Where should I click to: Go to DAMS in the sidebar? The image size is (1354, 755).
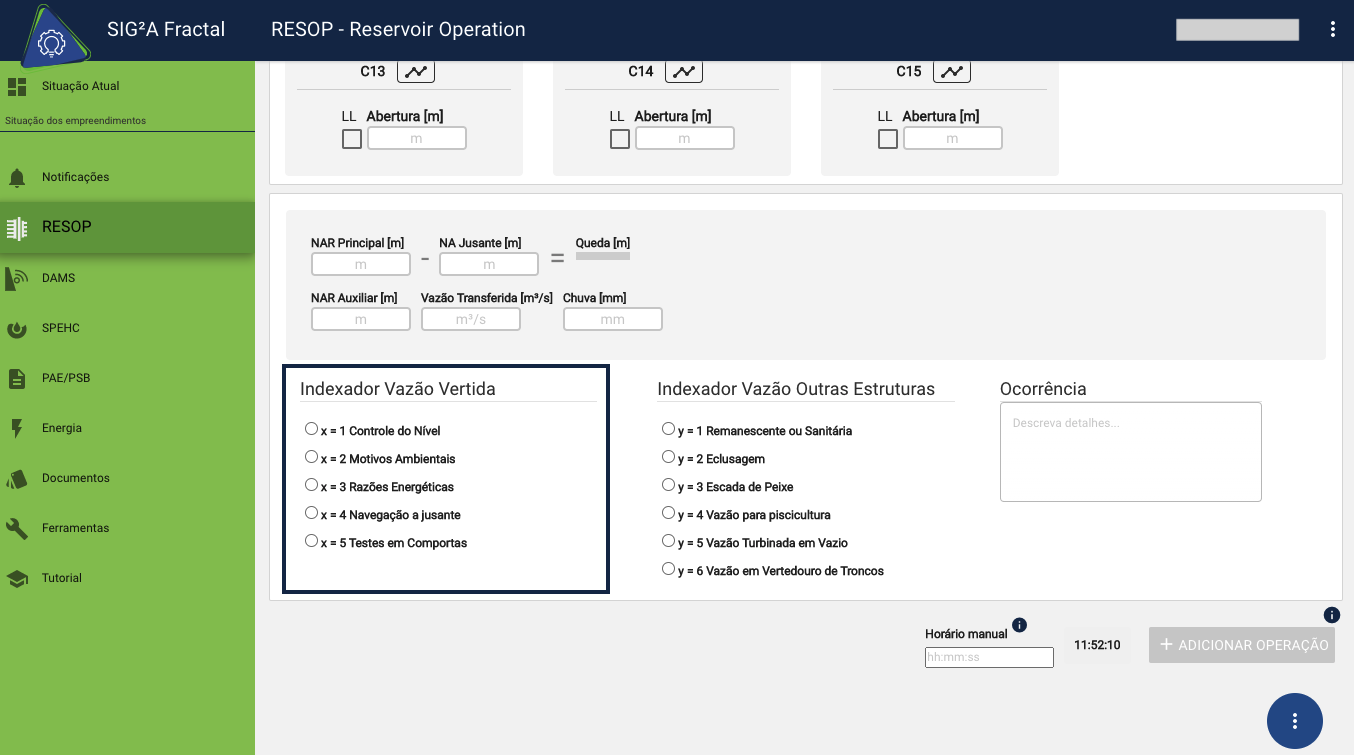click(58, 278)
